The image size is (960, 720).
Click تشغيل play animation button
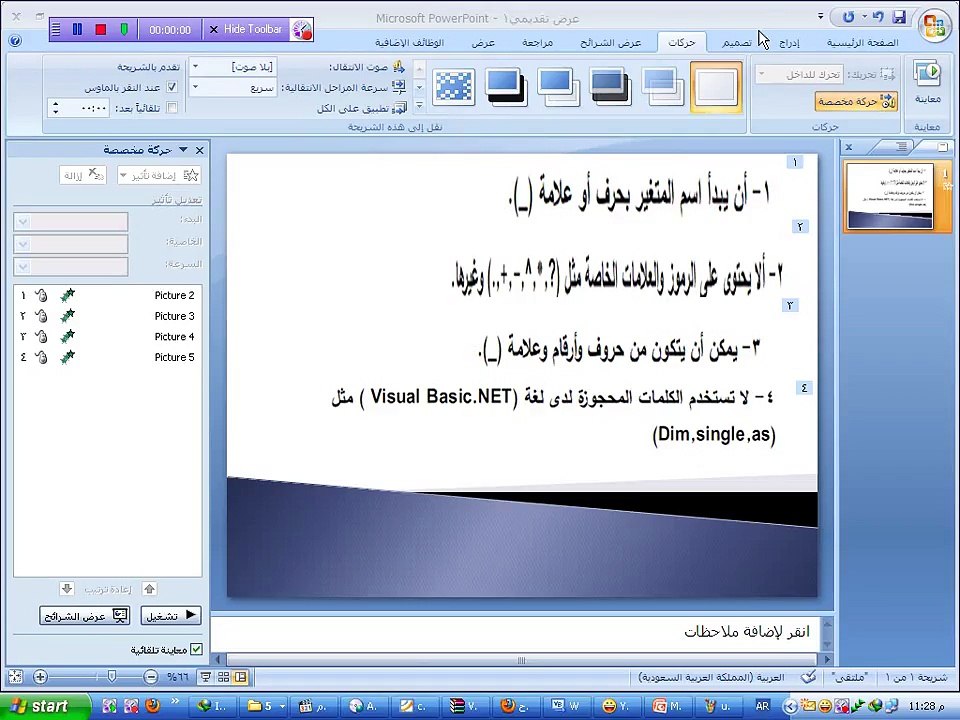pos(171,616)
